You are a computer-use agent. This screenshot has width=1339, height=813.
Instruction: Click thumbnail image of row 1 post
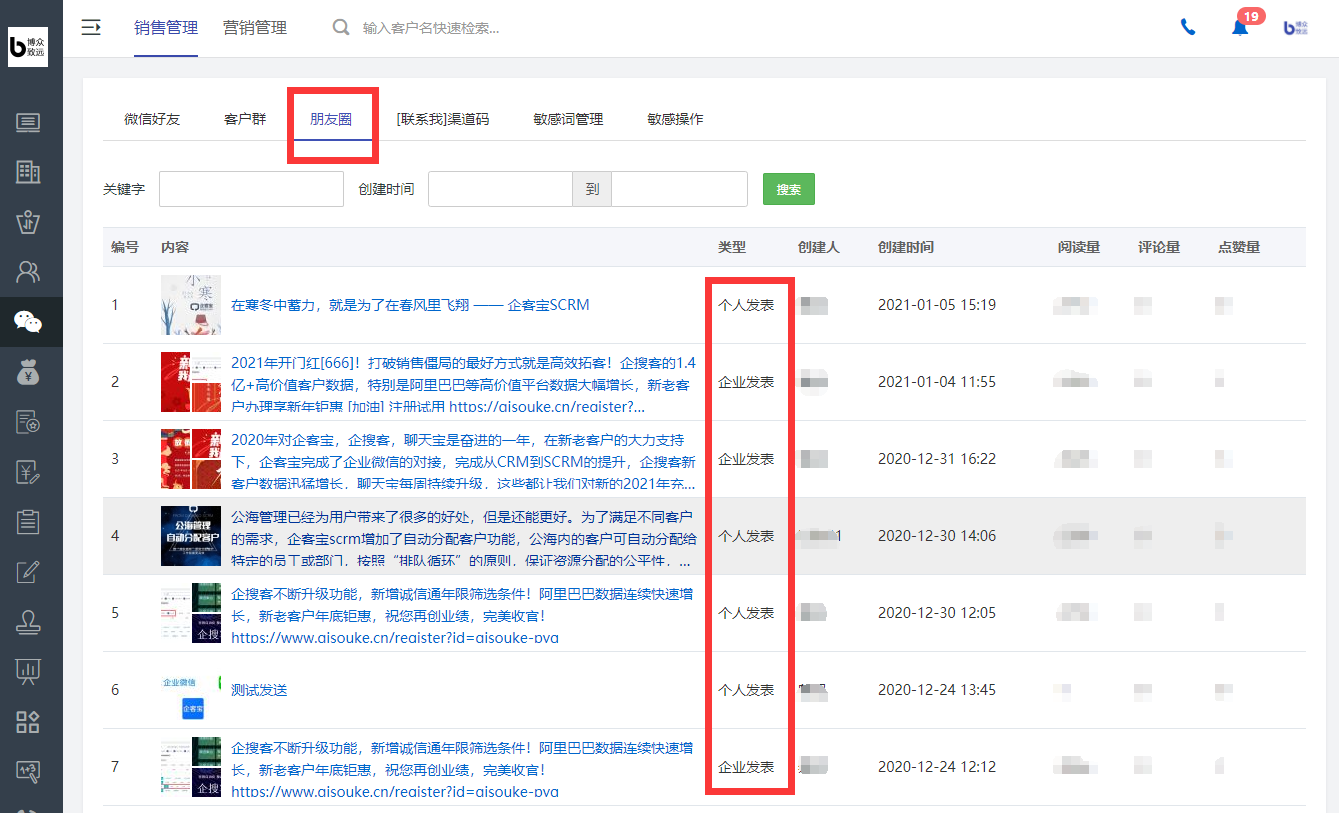(x=191, y=305)
